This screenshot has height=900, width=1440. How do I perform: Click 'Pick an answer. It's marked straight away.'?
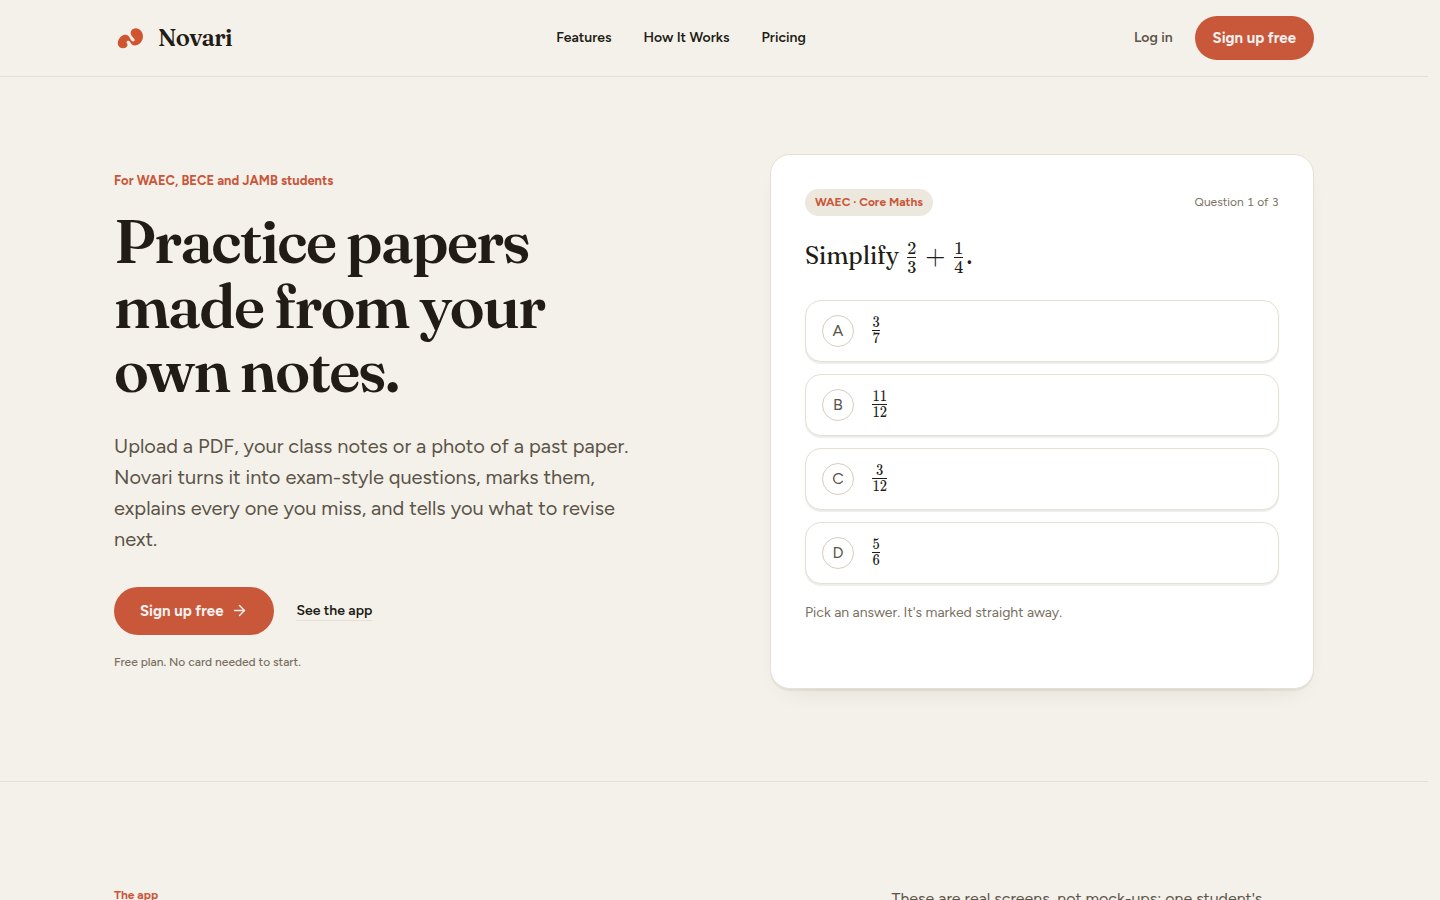[933, 612]
